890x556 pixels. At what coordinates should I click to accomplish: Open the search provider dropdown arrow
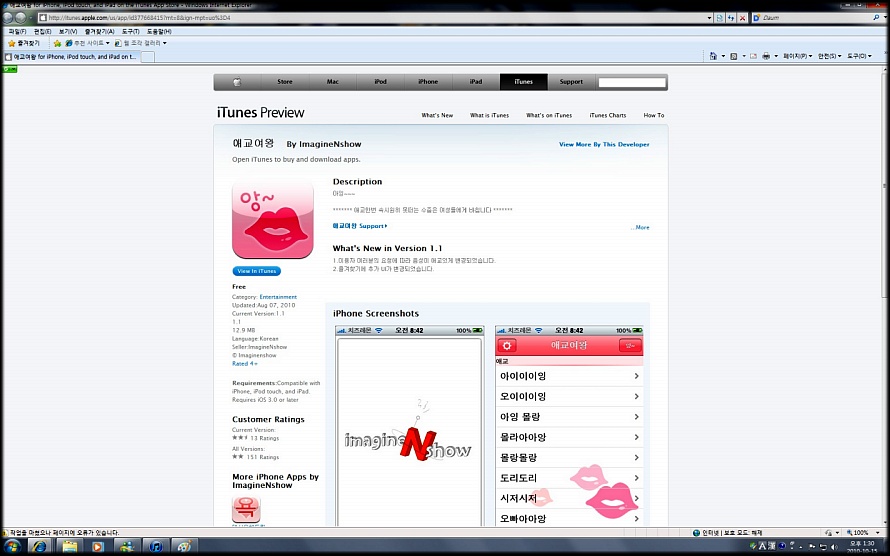pos(884,18)
